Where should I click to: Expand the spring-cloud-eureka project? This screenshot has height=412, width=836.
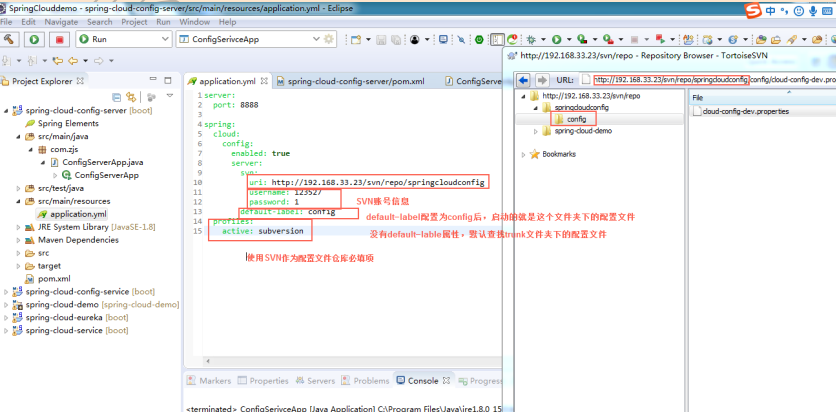[6, 318]
